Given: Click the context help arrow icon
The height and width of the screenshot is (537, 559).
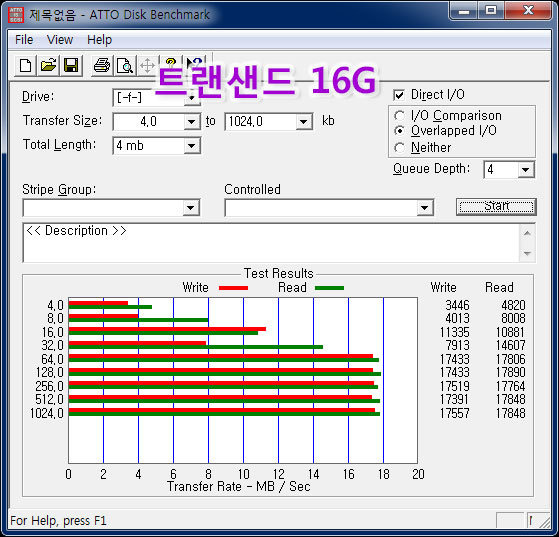Looking at the screenshot, I should (x=195, y=63).
